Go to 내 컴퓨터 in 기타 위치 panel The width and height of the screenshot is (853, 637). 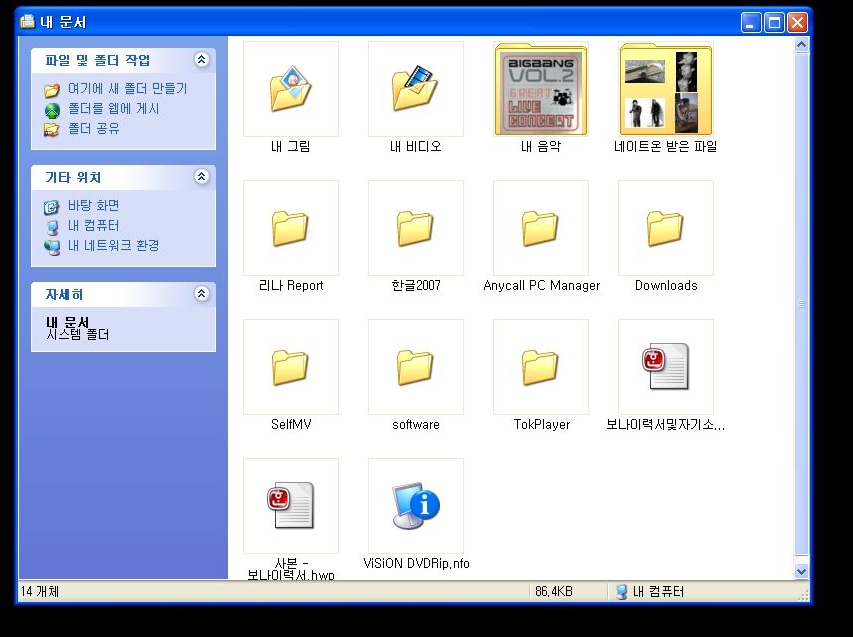pos(93,226)
